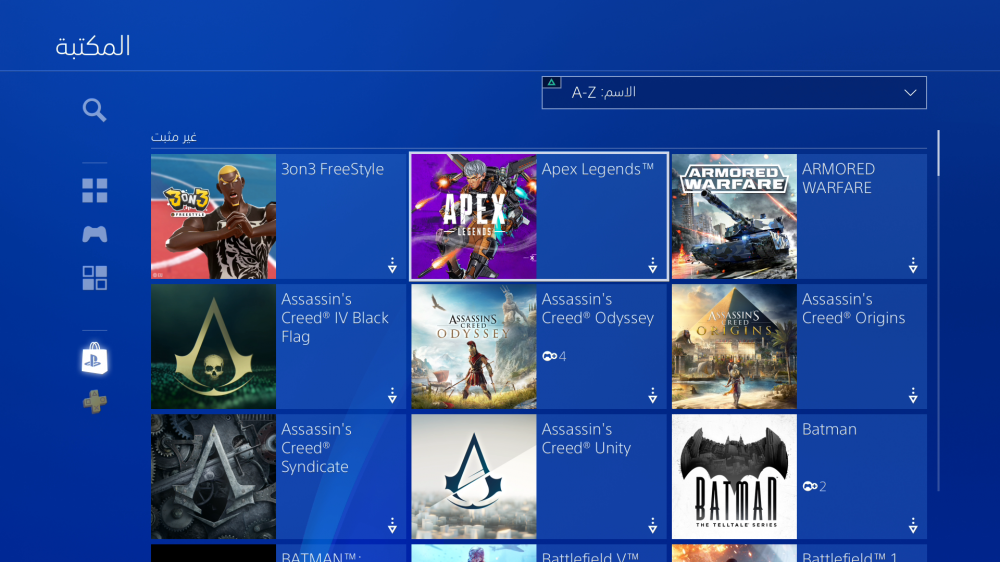Open the A-Z name sort dropdown
Screen dimensions: 1000x562
[734, 92]
